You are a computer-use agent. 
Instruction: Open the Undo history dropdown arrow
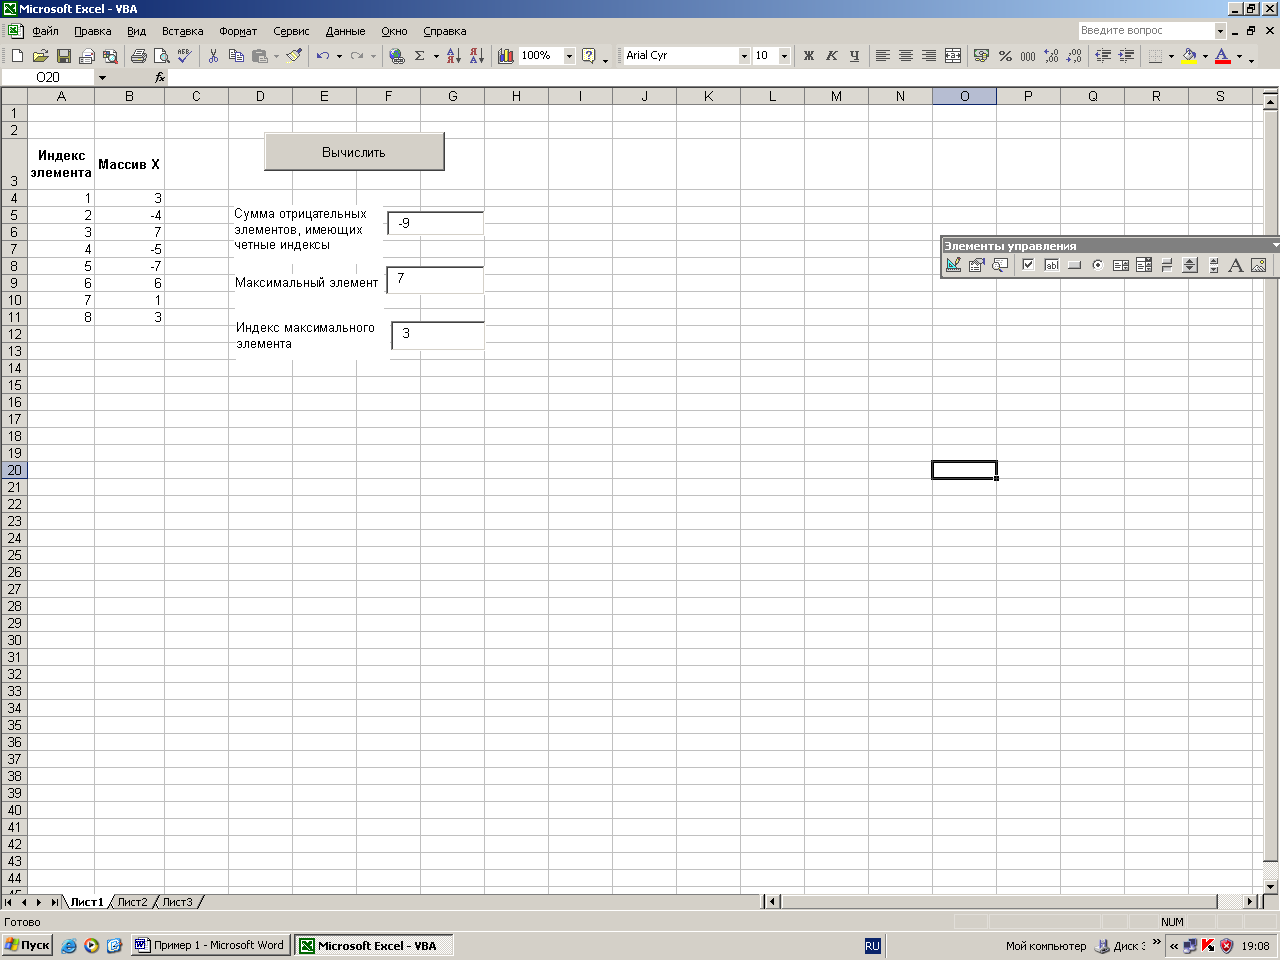point(339,56)
